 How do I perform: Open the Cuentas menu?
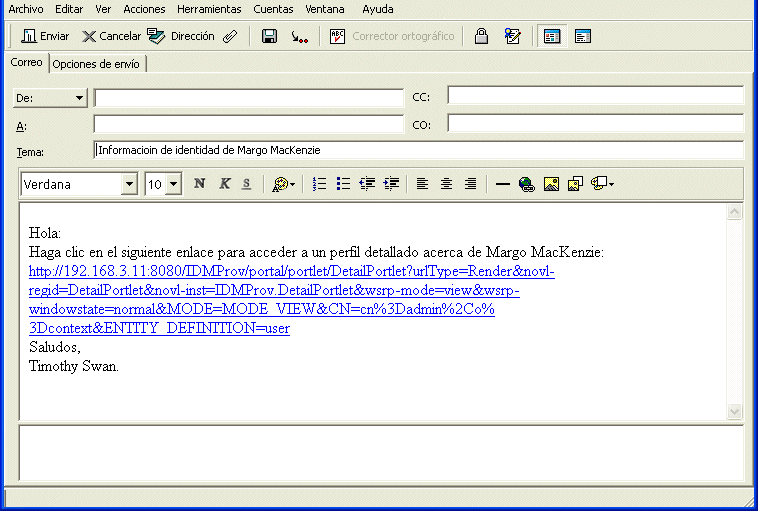point(273,9)
